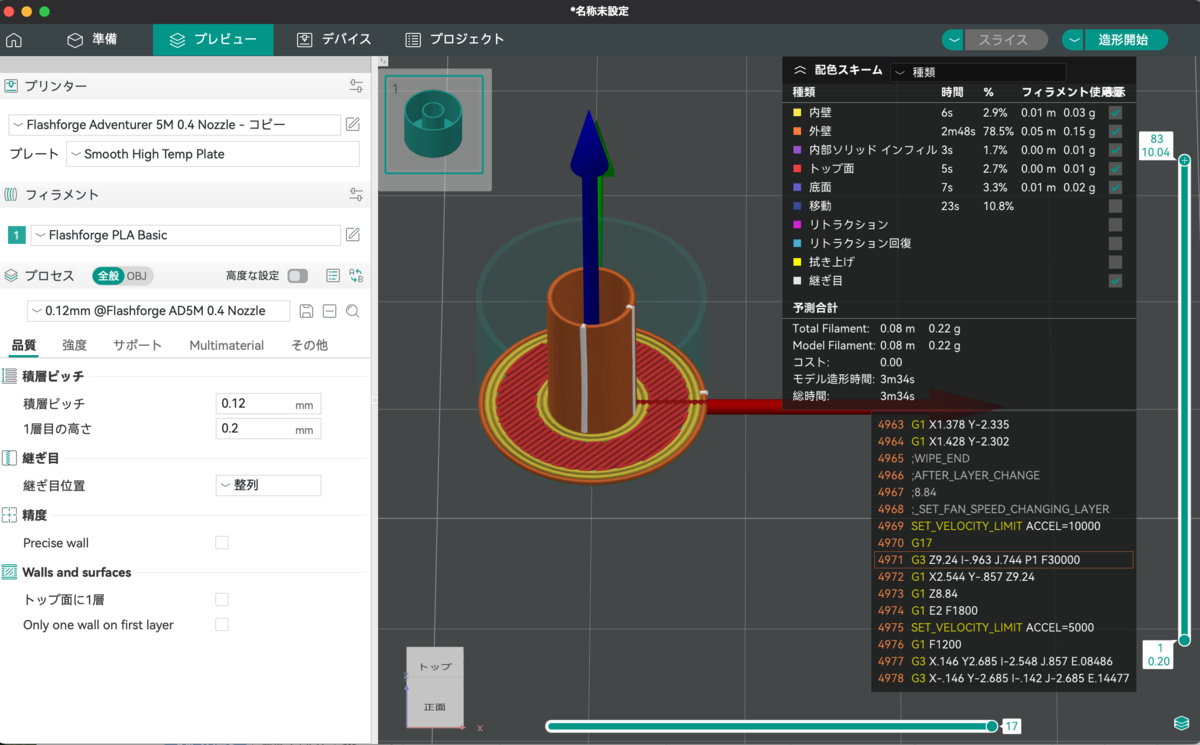Click save process preset icon

(x=307, y=311)
